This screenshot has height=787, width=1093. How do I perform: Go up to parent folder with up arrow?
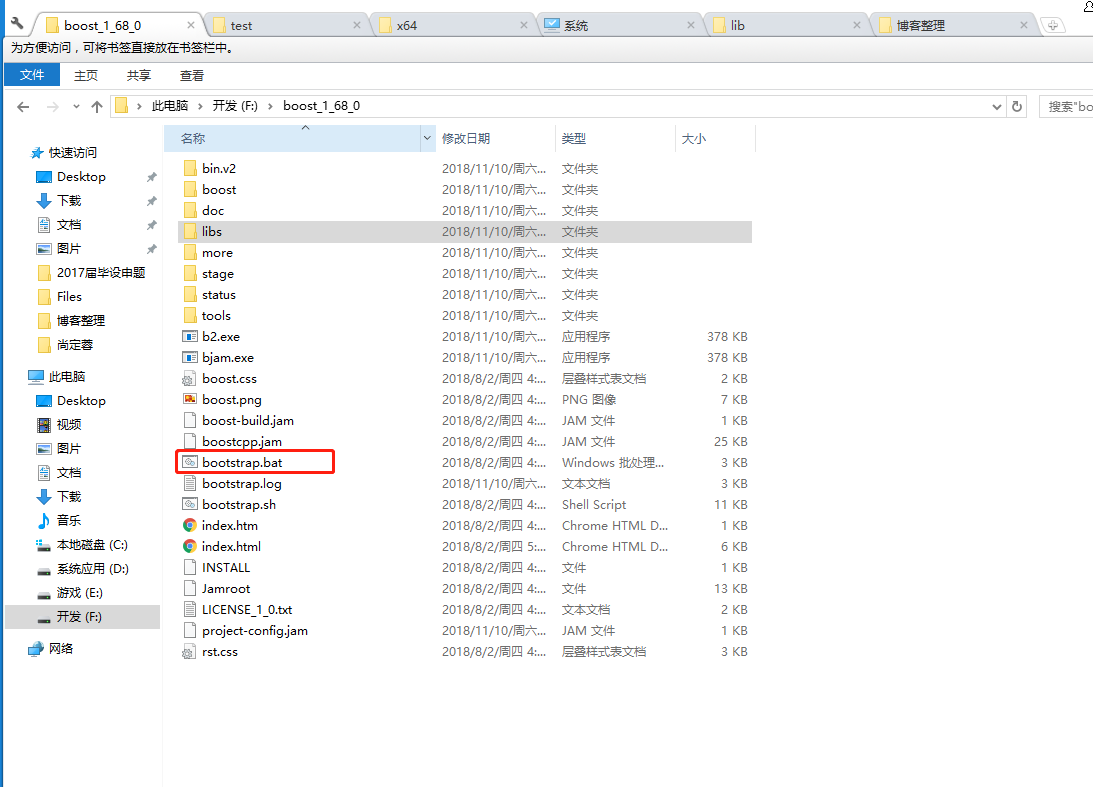point(95,106)
